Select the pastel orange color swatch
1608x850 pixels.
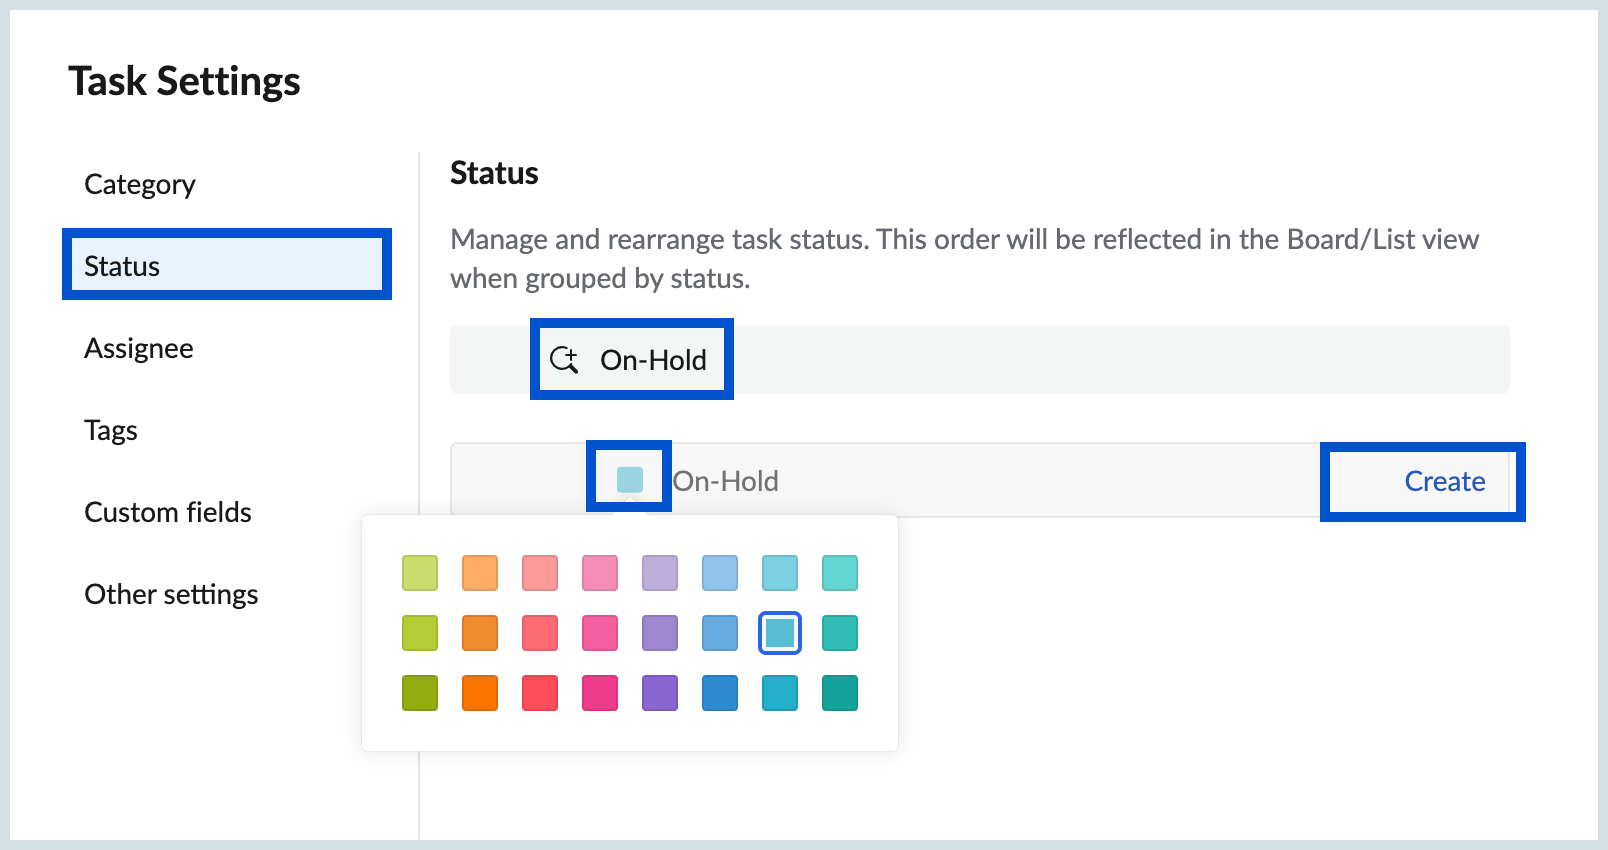tap(480, 573)
